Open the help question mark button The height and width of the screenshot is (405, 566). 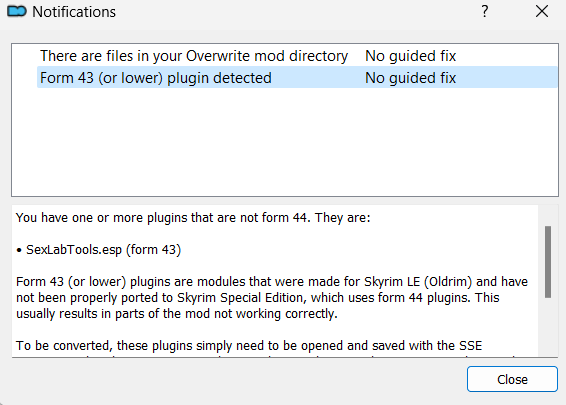[485, 12]
